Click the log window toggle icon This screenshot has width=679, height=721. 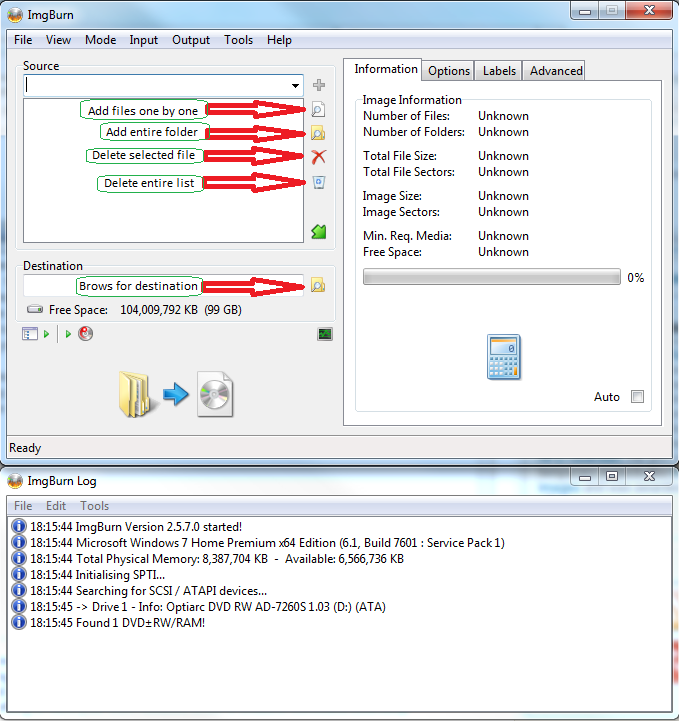tap(29, 334)
